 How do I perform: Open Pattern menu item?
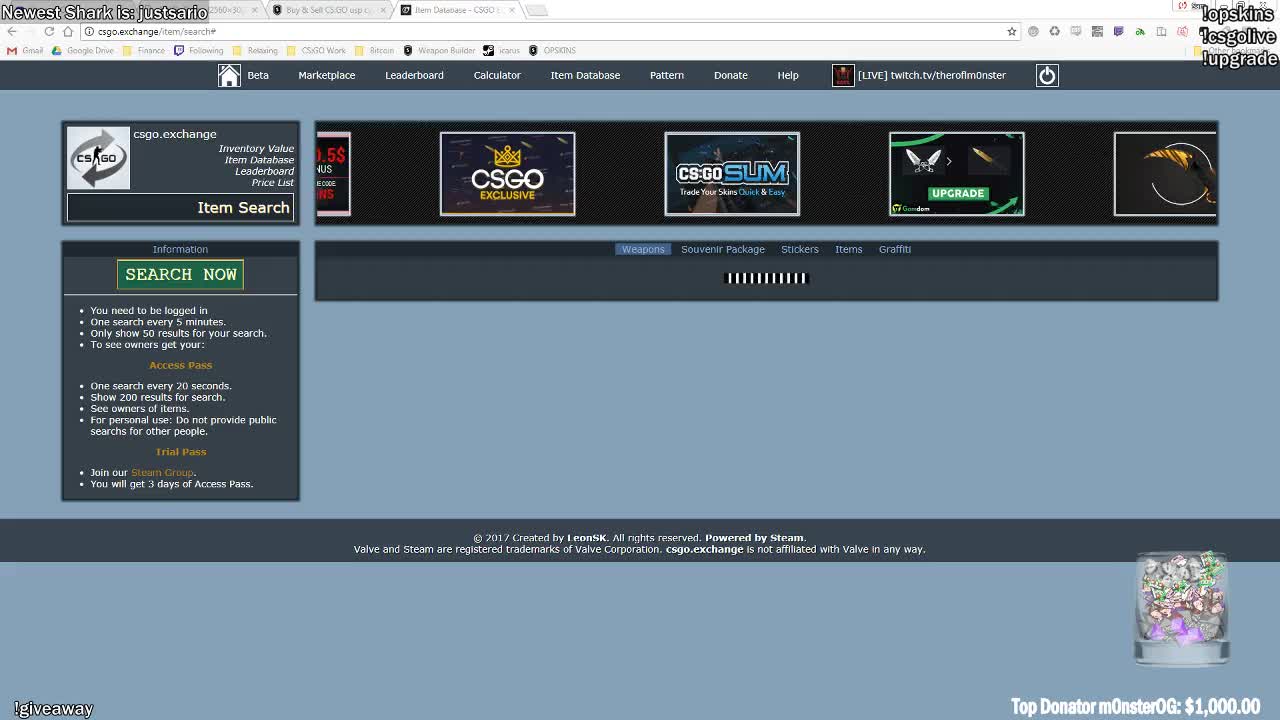click(666, 75)
